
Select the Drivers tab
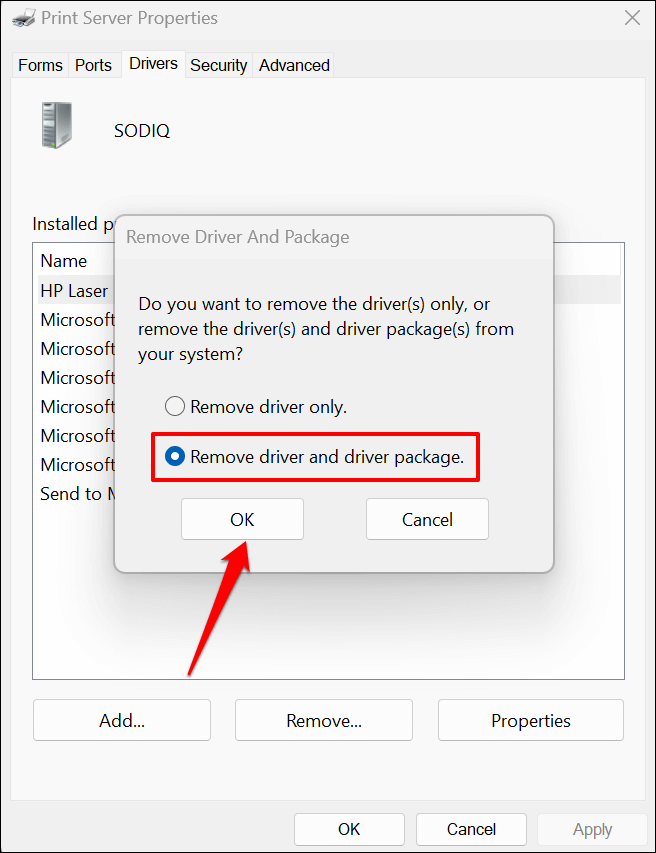click(x=153, y=64)
